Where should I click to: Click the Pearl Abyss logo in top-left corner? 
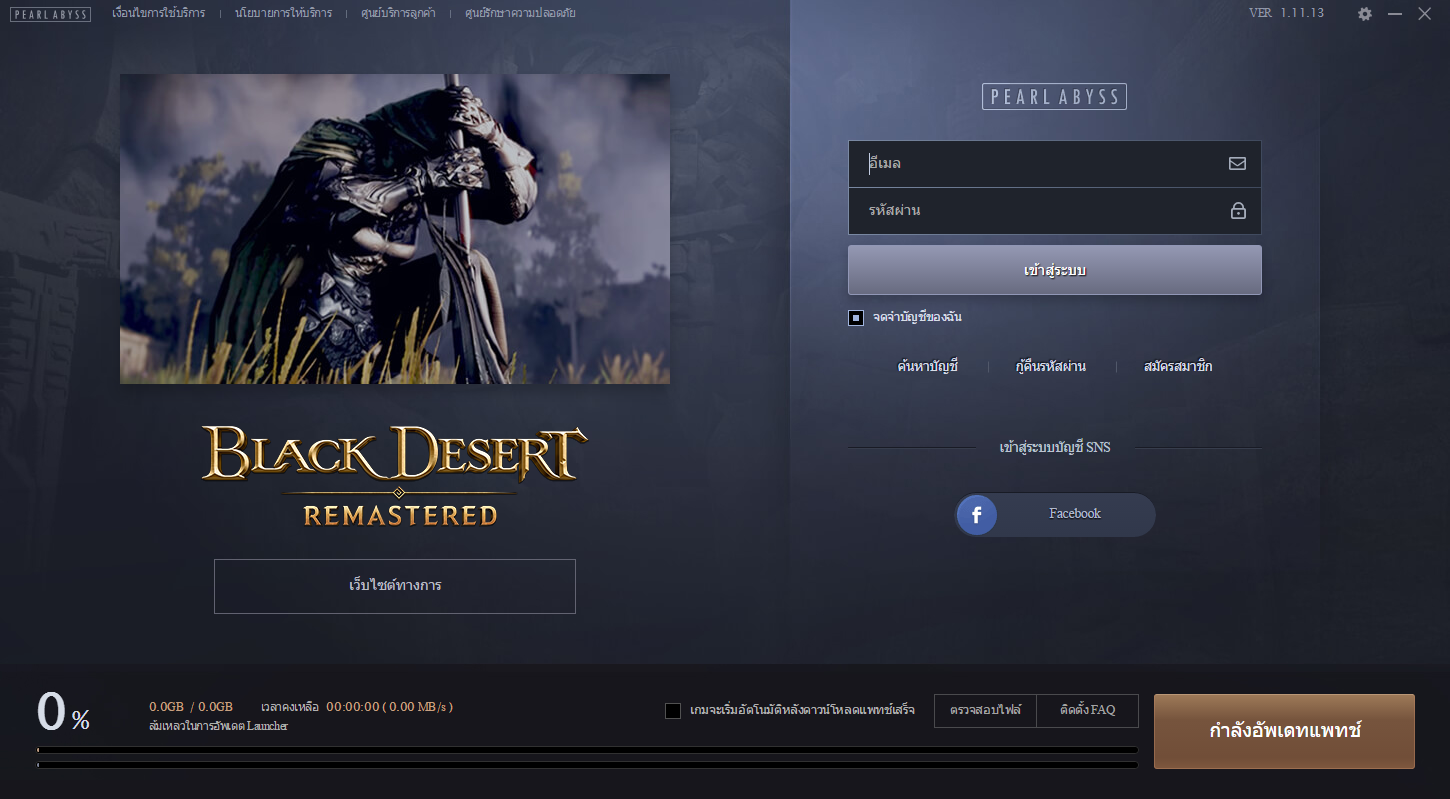point(50,14)
